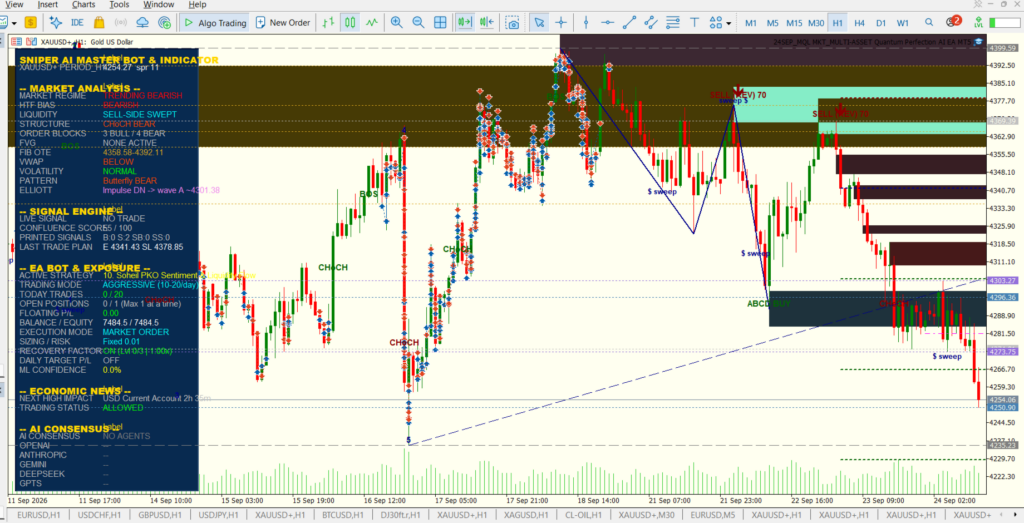This screenshot has height=523, width=1024.
Task: Set timeframe to M1
Action: point(751,23)
